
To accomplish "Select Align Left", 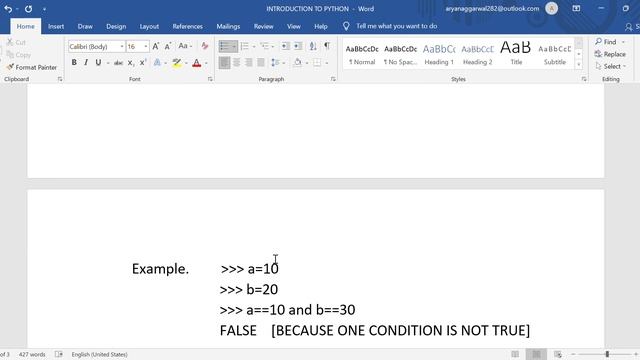I will (224, 63).
